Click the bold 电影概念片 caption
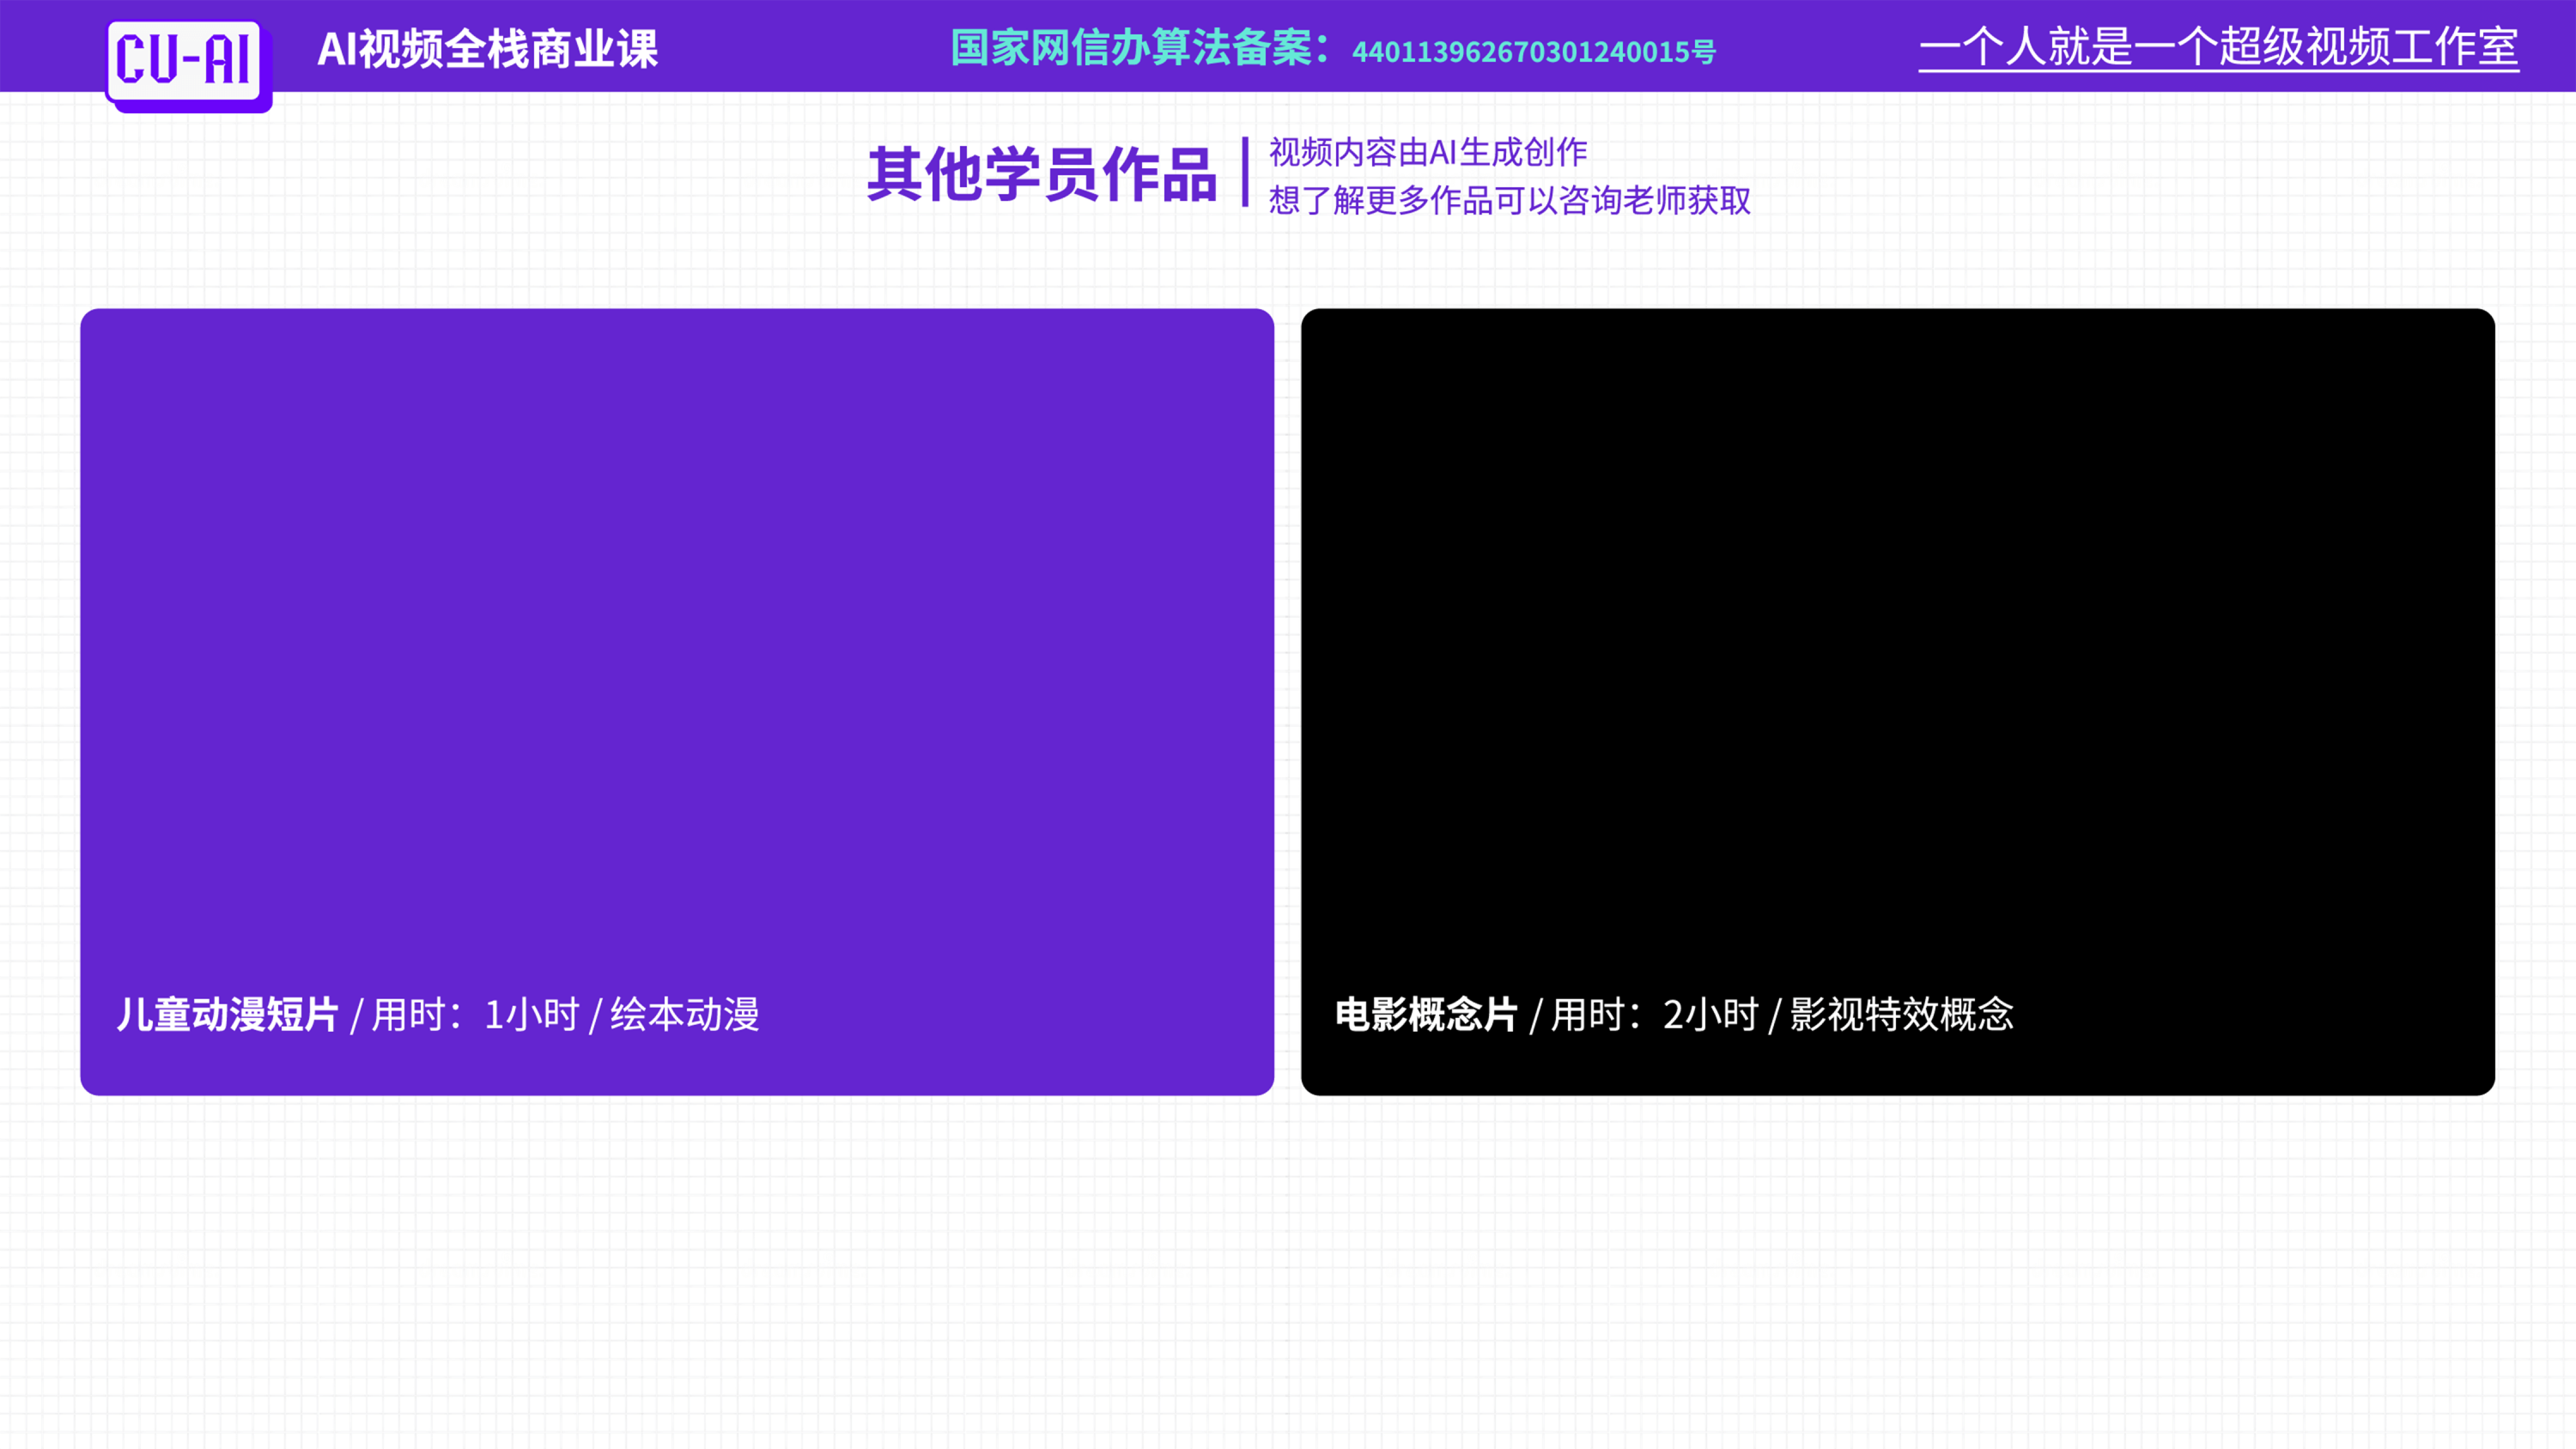 pyautogui.click(x=1426, y=1014)
